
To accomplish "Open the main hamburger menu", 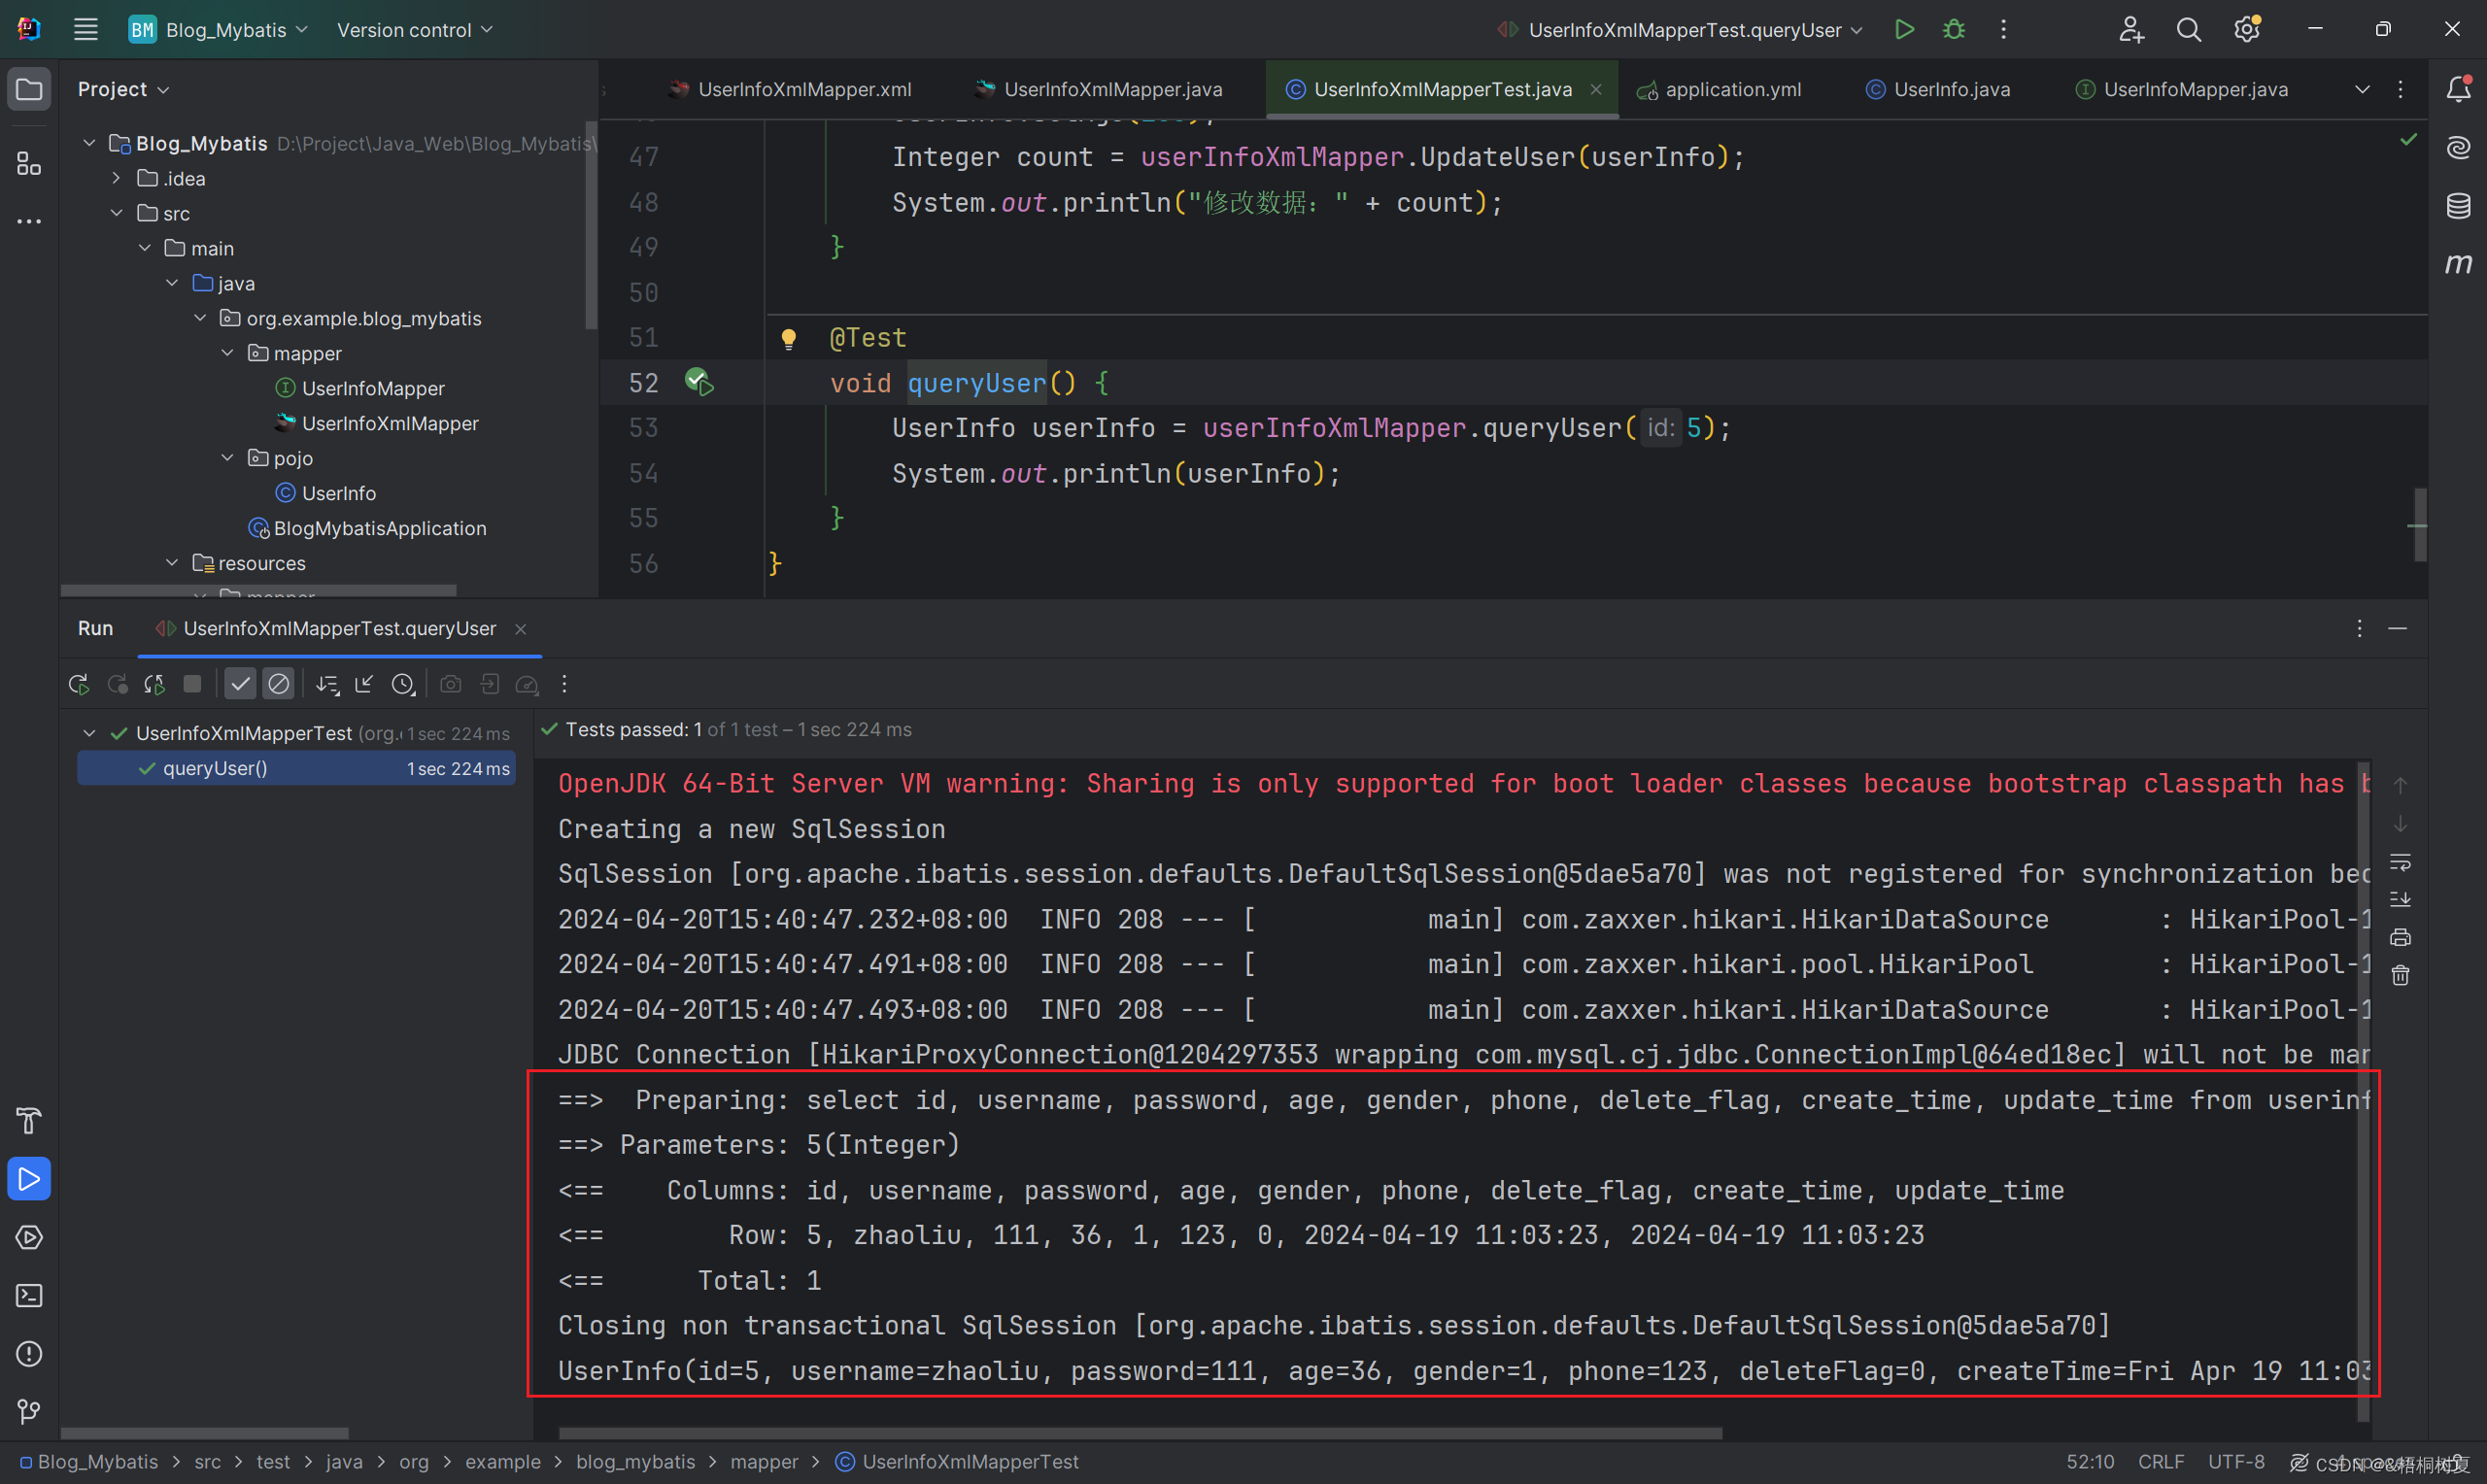I will coord(86,29).
